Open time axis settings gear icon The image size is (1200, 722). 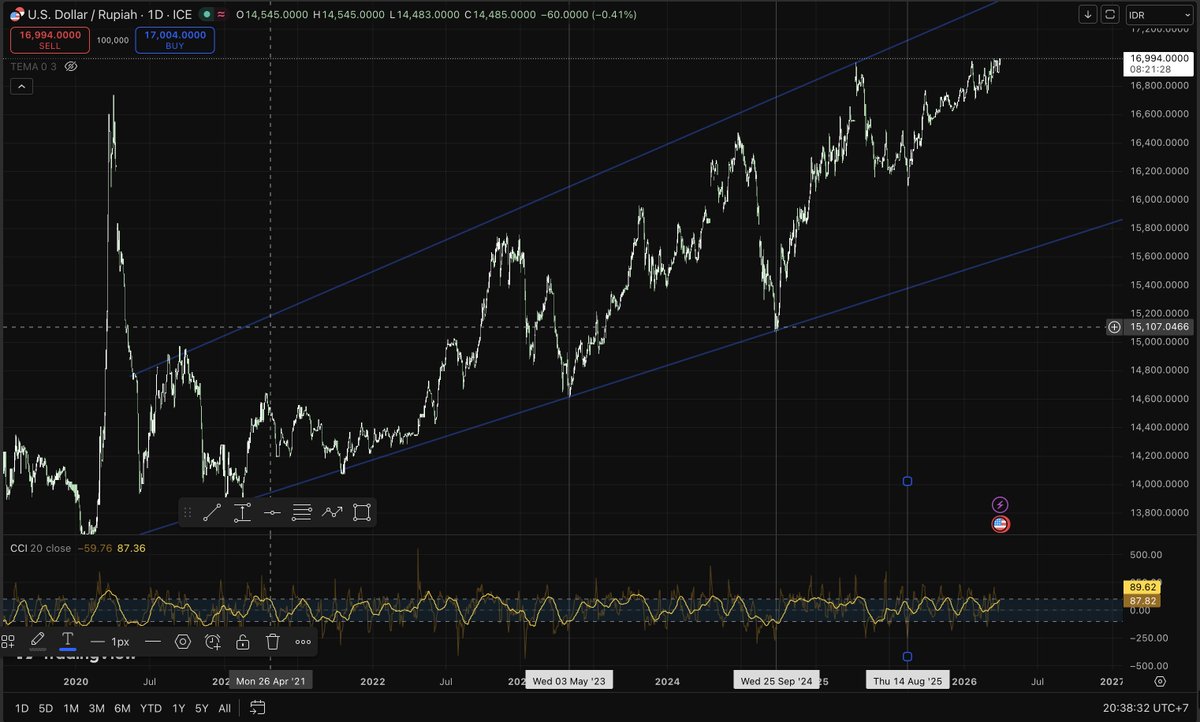coord(1159,681)
